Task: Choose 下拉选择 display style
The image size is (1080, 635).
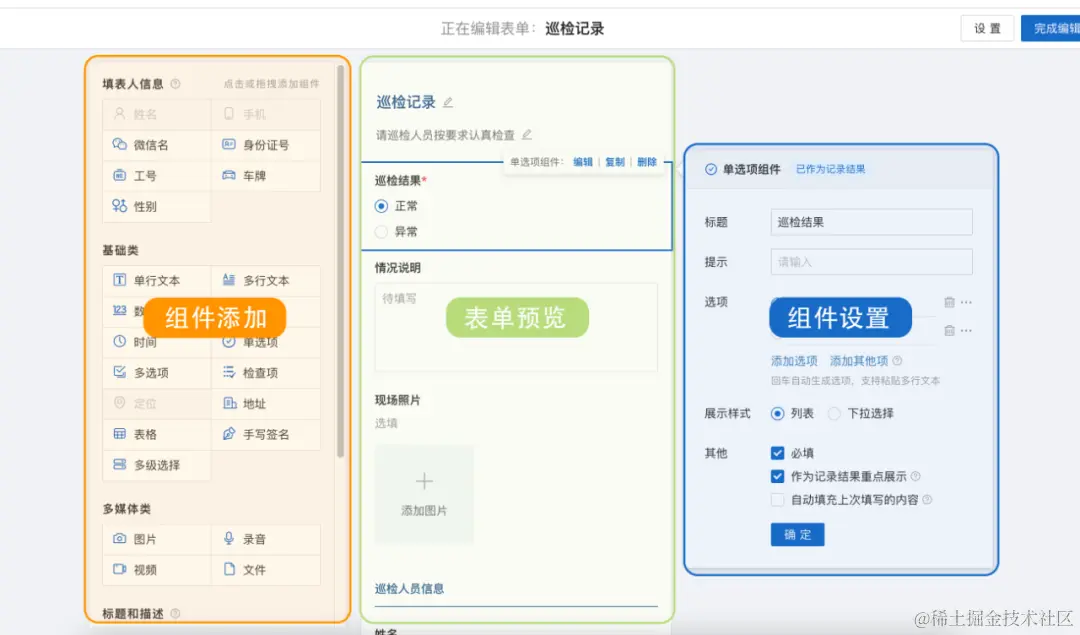Action: [834, 413]
